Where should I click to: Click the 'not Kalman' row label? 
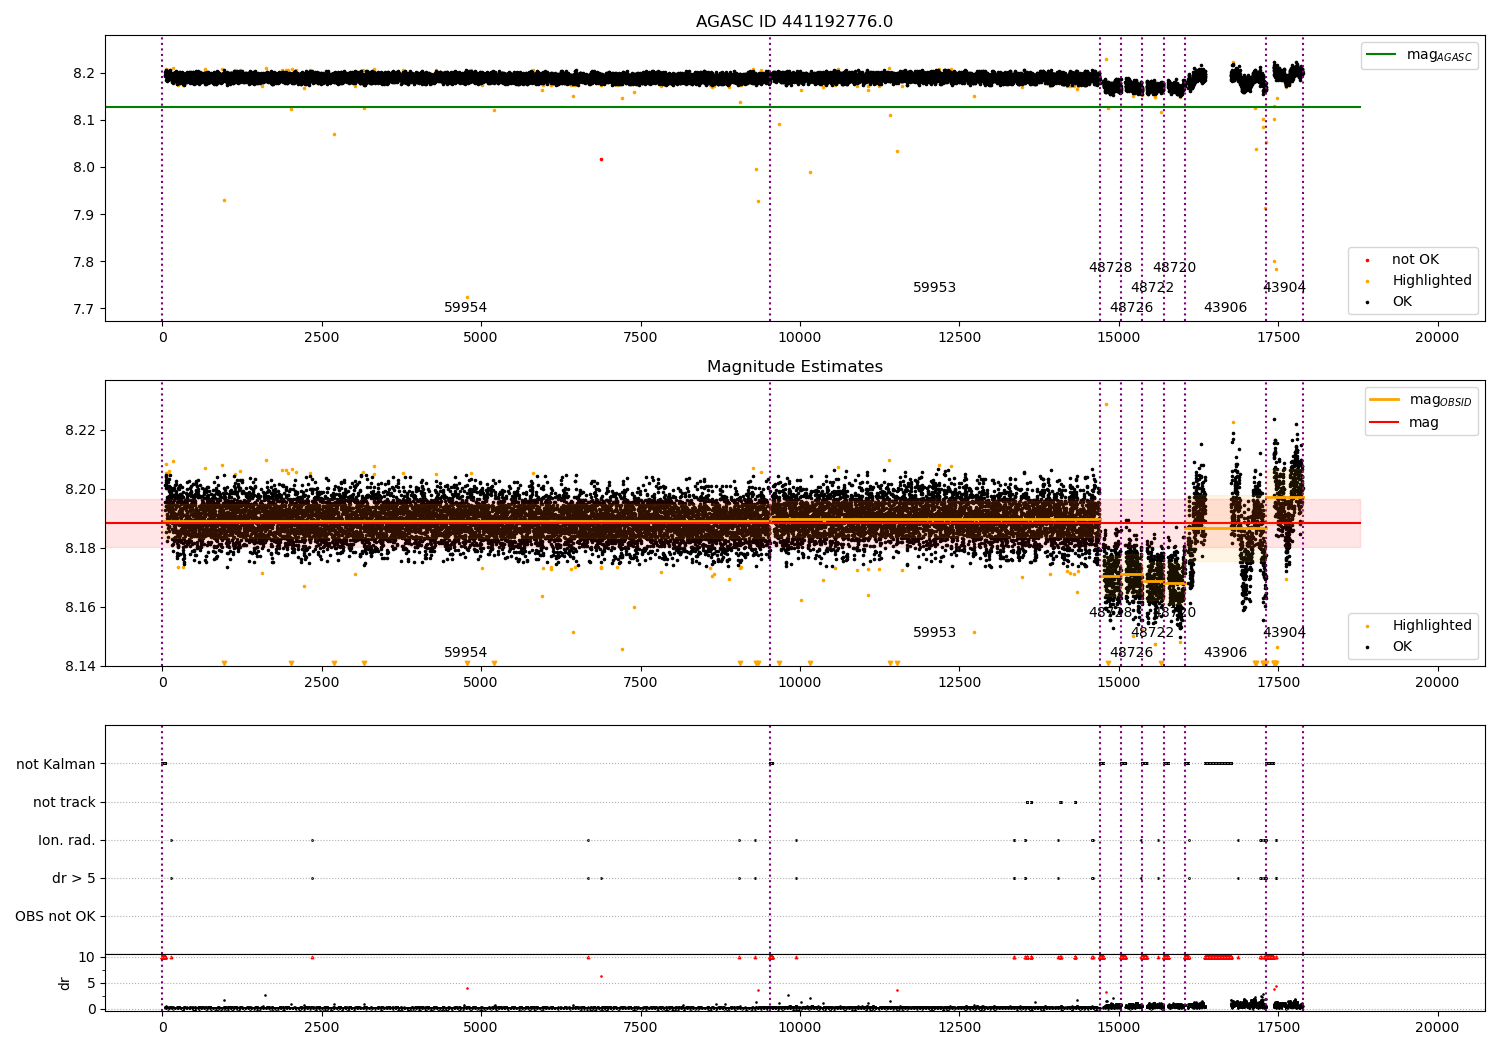[56, 764]
